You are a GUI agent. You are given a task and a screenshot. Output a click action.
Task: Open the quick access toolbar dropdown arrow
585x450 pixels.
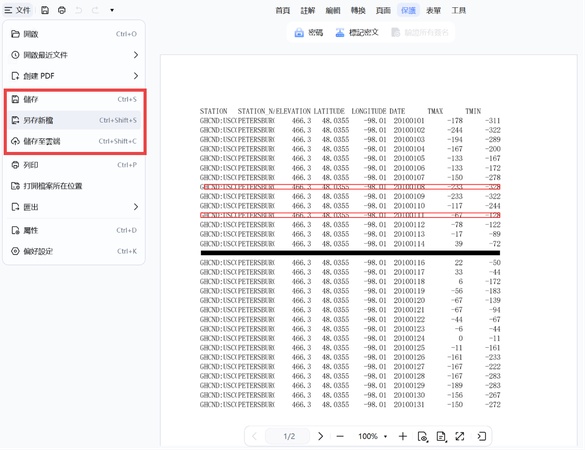[x=112, y=10]
